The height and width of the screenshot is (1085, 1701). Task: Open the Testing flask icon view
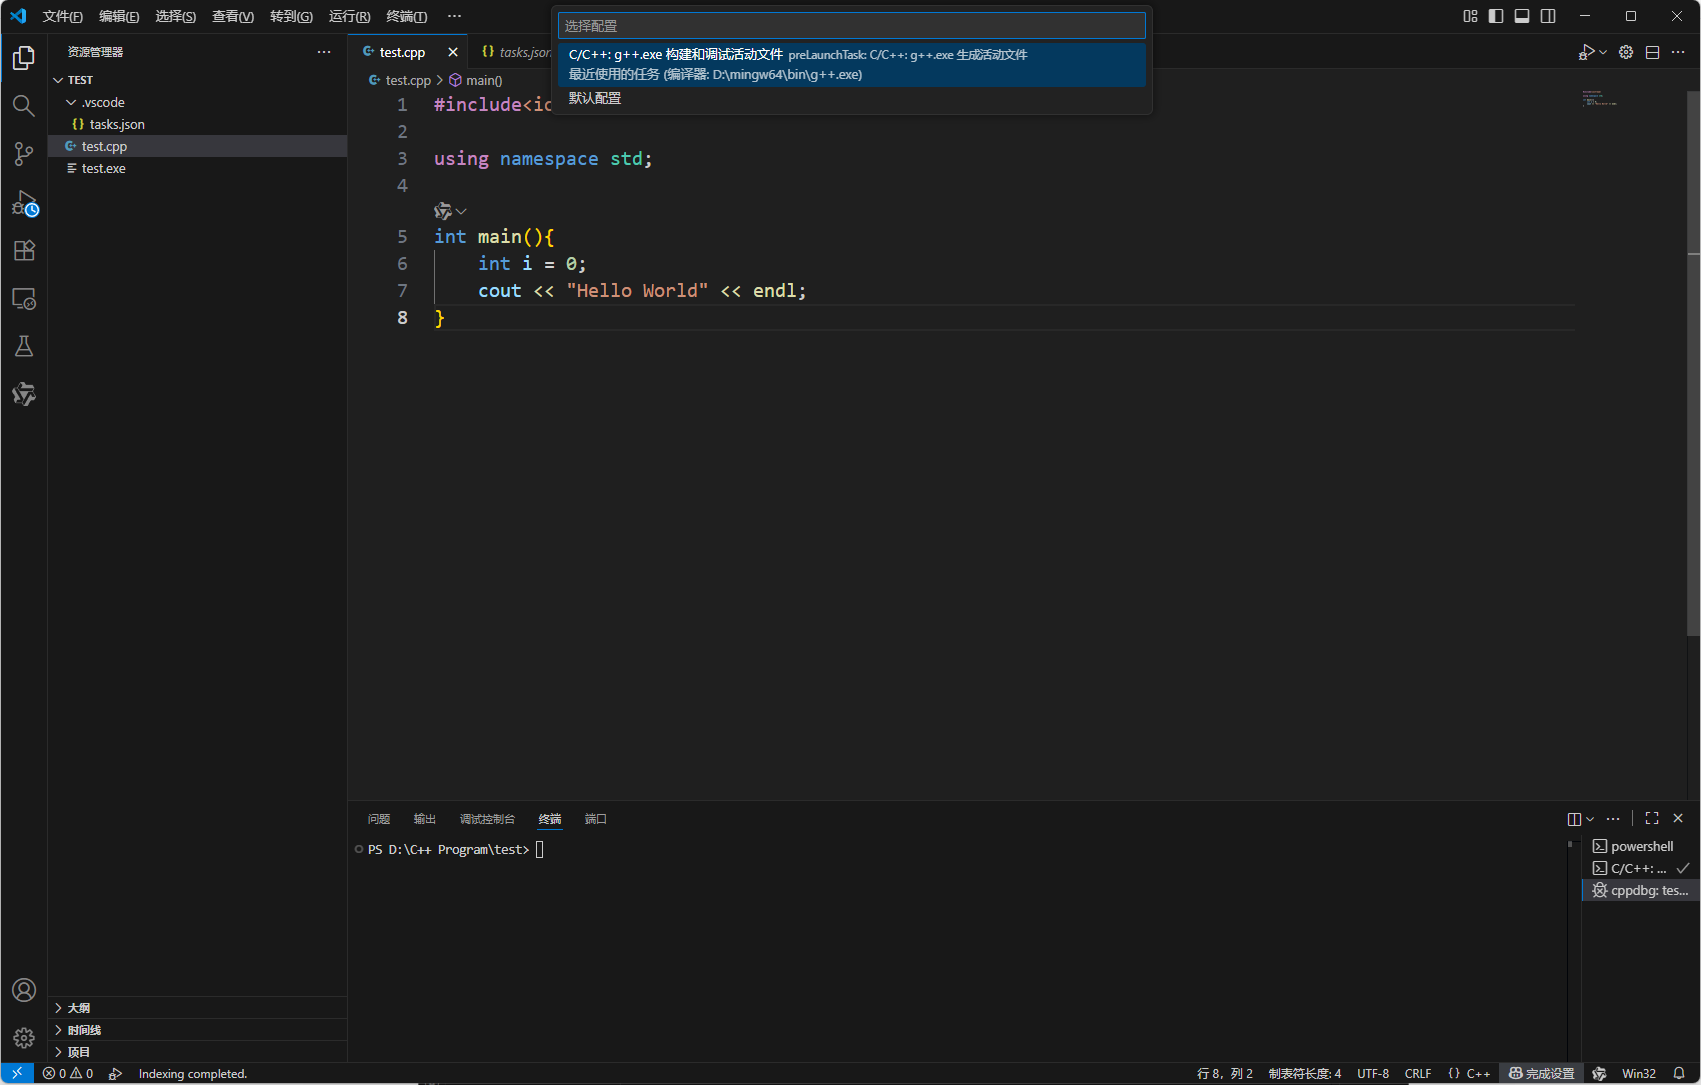(x=24, y=346)
